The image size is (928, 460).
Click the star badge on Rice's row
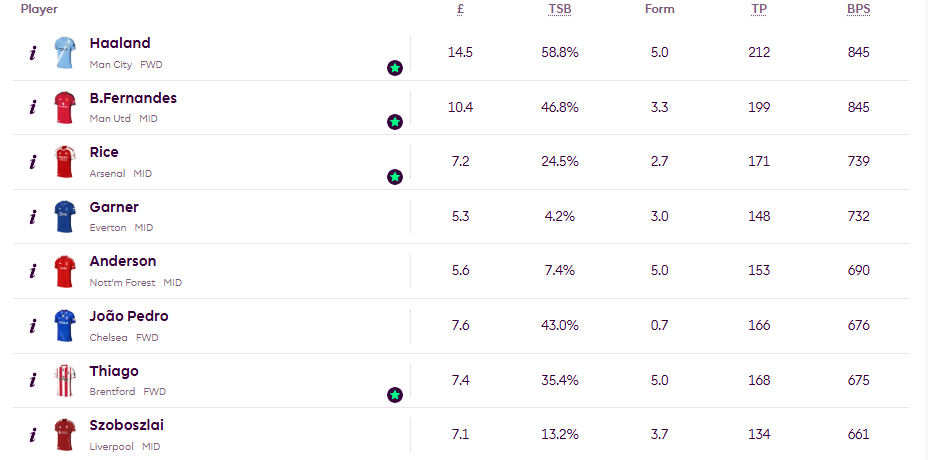tap(395, 177)
